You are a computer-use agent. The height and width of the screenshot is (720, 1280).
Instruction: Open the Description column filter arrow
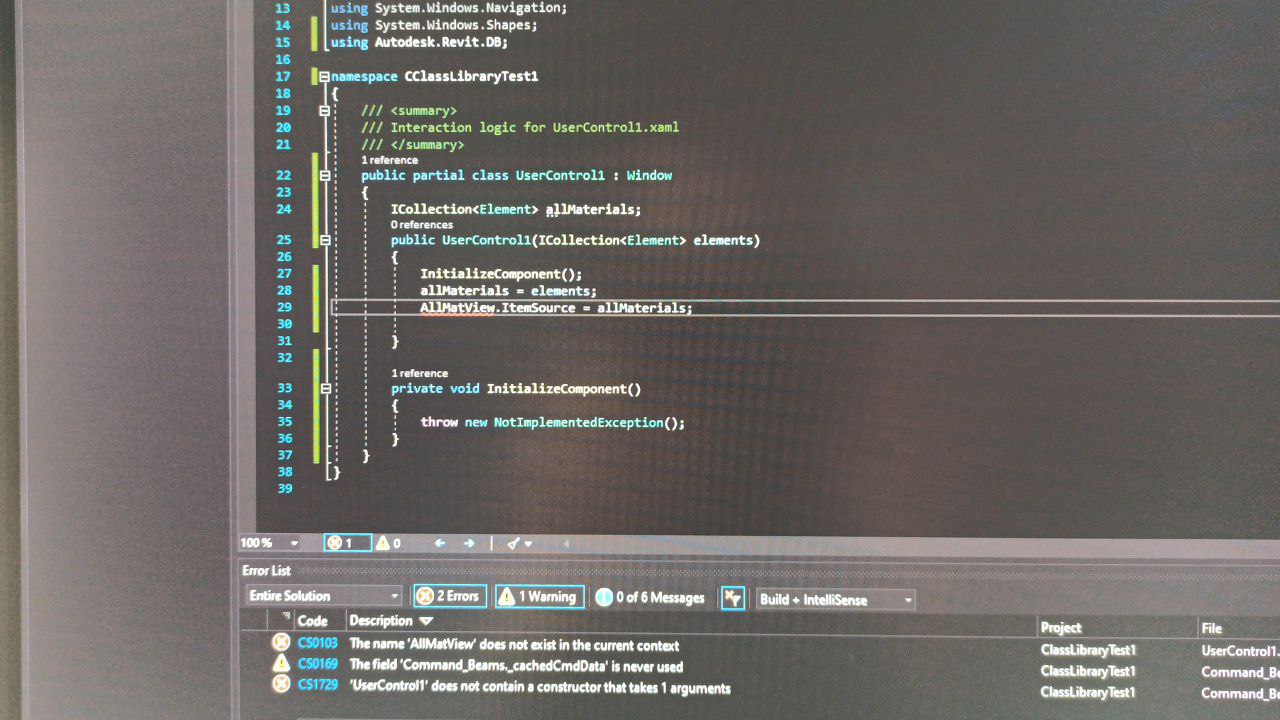click(427, 621)
